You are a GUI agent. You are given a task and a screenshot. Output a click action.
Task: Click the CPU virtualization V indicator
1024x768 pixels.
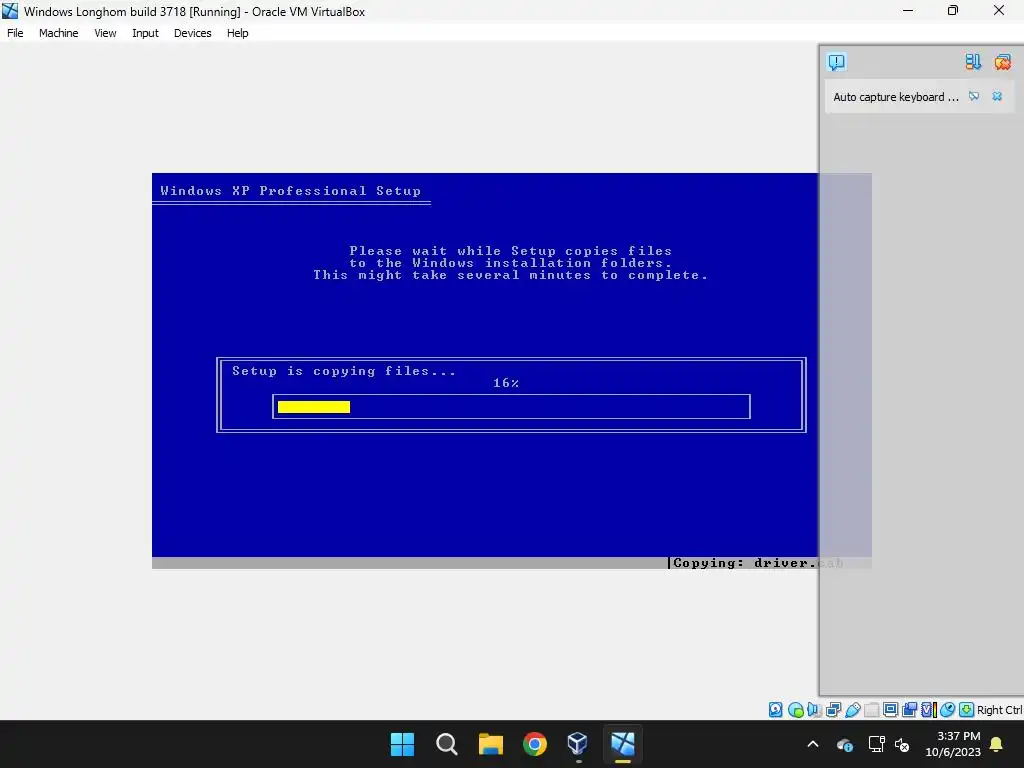pyautogui.click(x=929, y=710)
